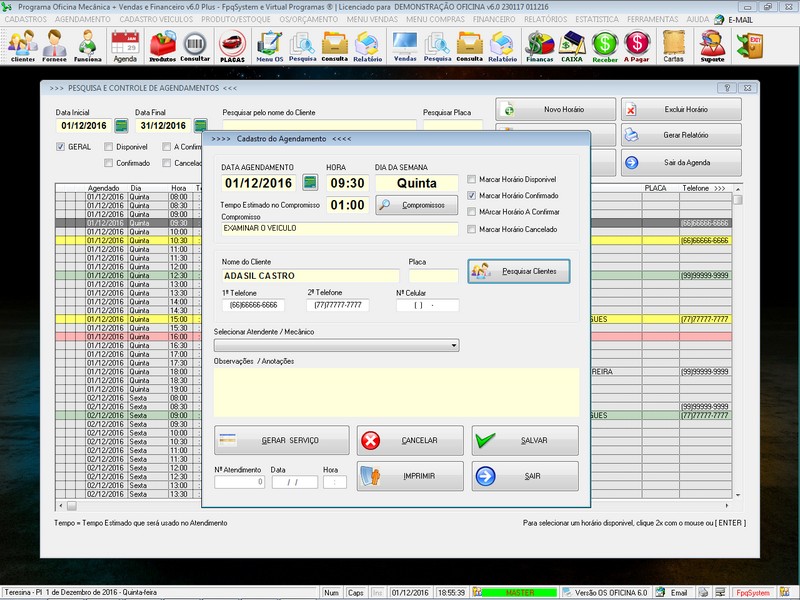Click the red A Pagar dollar icon
Screen dimensions: 800x600
637,46
